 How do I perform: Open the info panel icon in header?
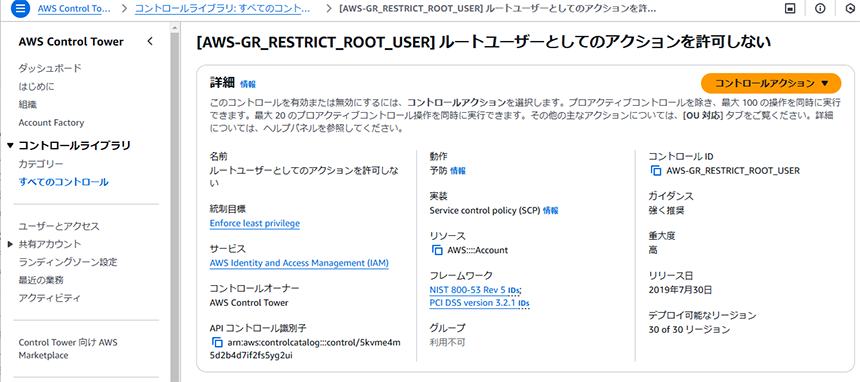coord(820,9)
